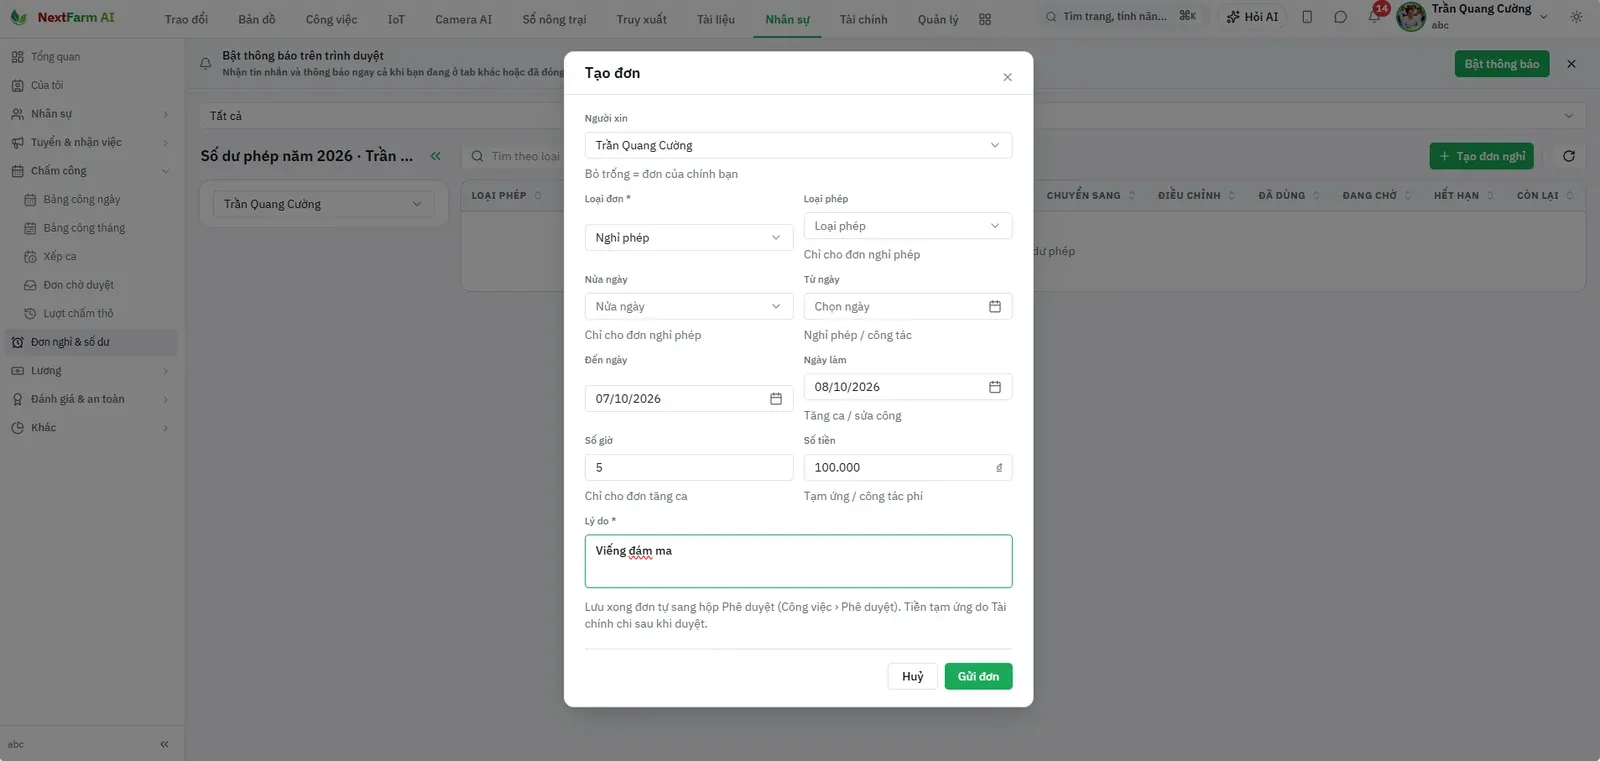The image size is (1600, 761).
Task: Click into the Số giờ input field
Action: tap(688, 467)
